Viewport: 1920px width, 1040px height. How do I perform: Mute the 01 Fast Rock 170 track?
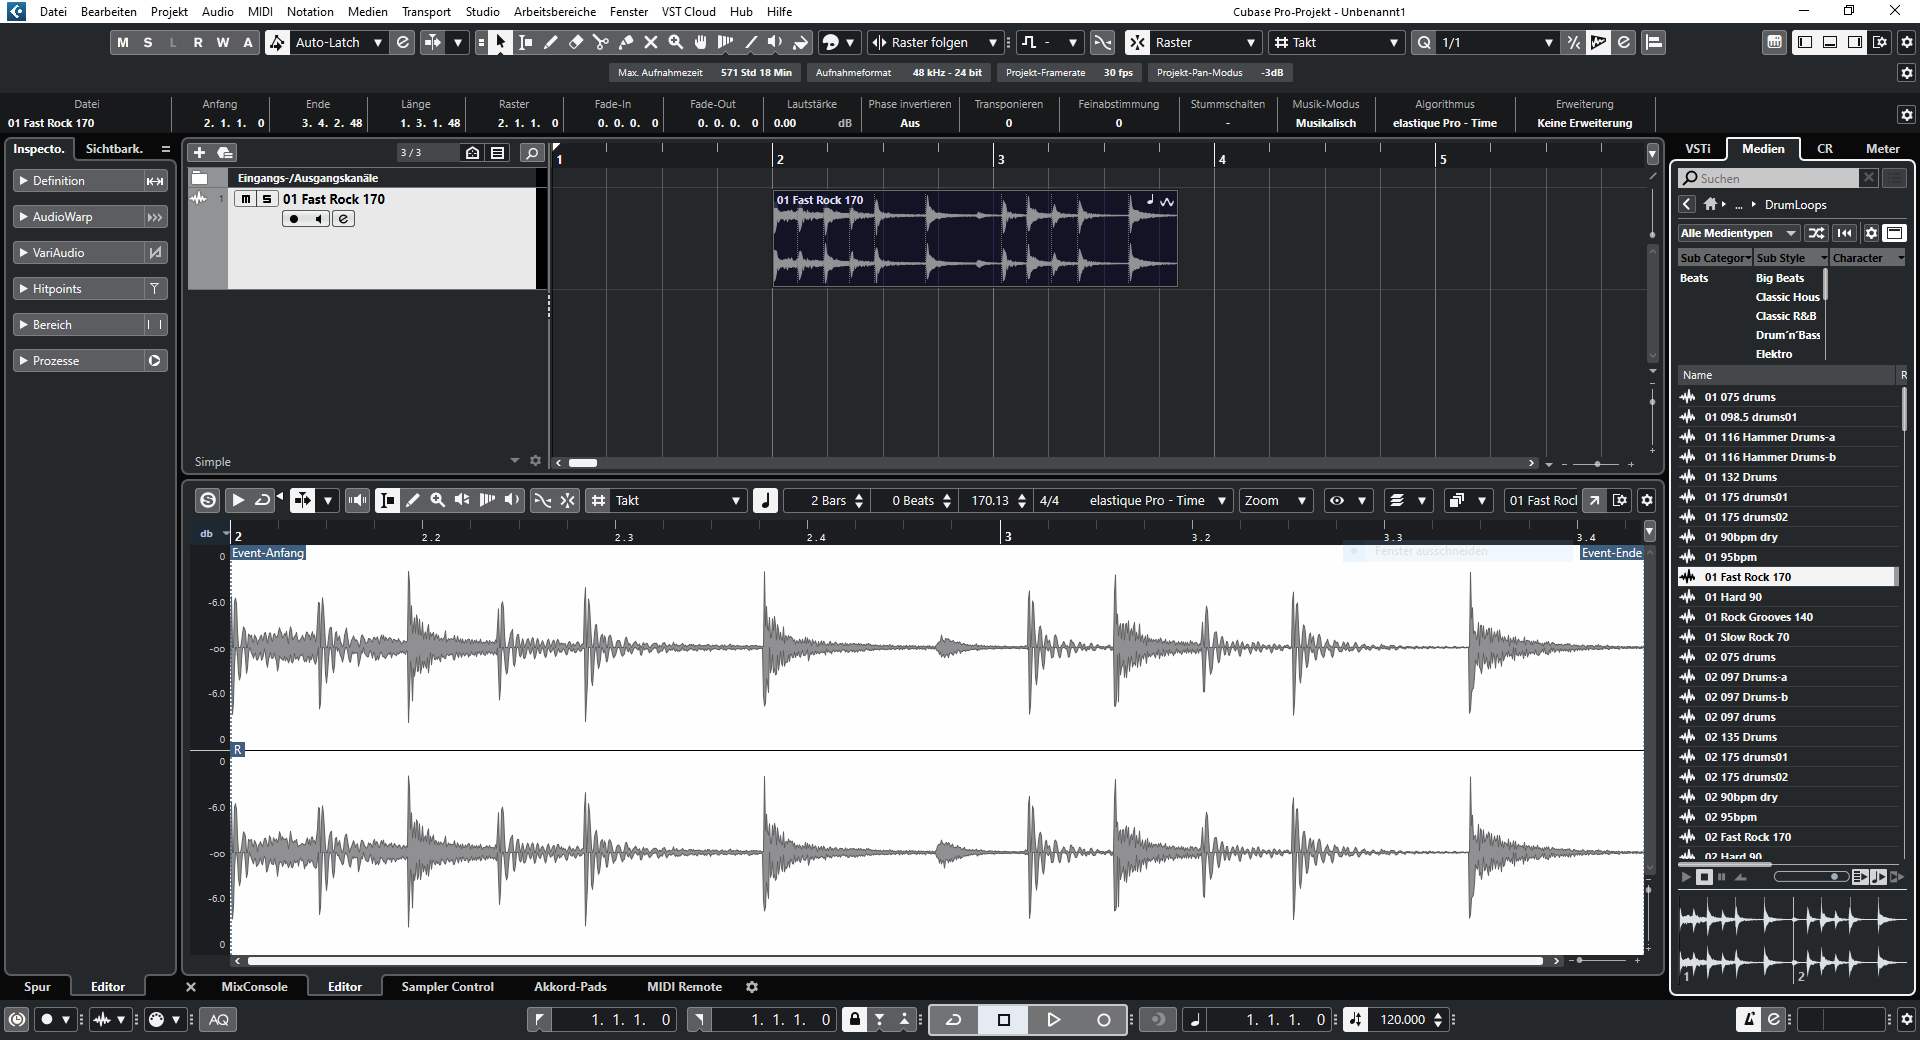point(245,199)
